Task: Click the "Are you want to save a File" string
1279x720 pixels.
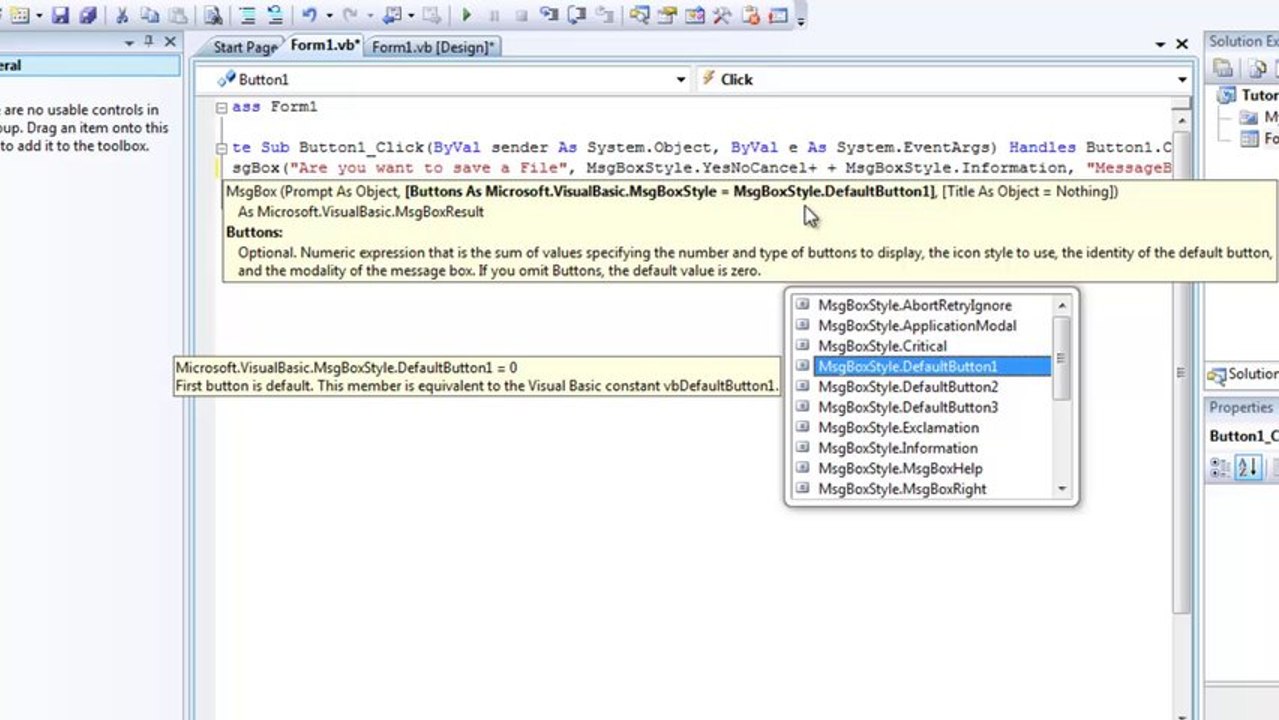Action: pos(430,168)
